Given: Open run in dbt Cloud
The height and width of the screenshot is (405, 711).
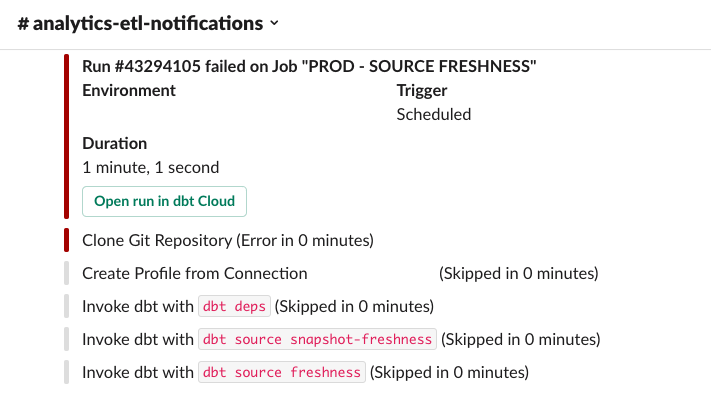Looking at the screenshot, I should point(164,201).
